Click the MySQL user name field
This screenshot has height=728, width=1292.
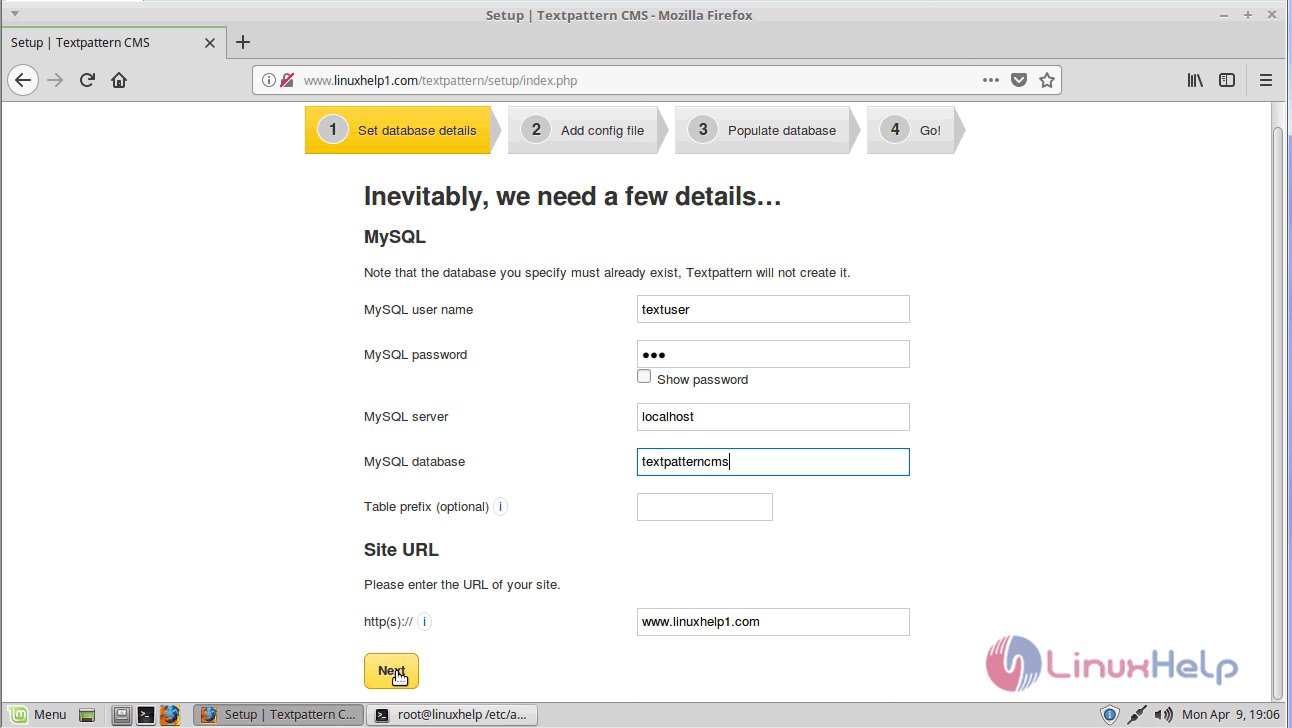click(773, 309)
